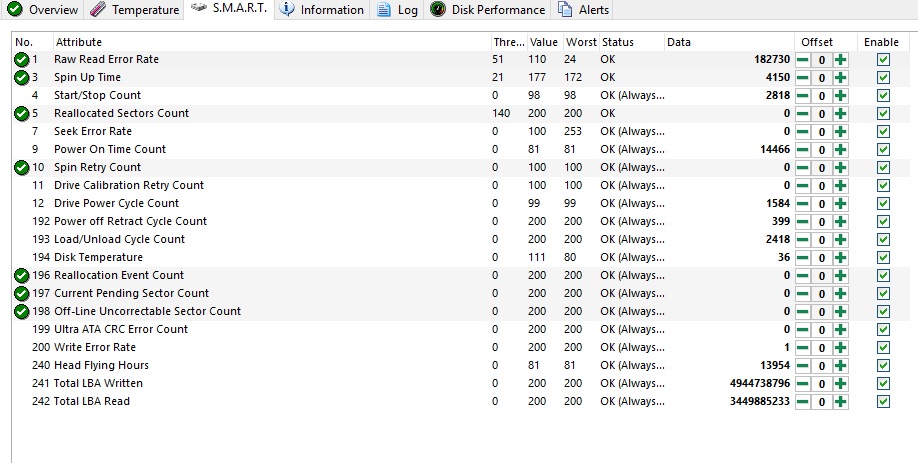Screen dimensions: 918x463
Task: Decrease offset for Reallocated Sectors Count
Action: (803, 114)
